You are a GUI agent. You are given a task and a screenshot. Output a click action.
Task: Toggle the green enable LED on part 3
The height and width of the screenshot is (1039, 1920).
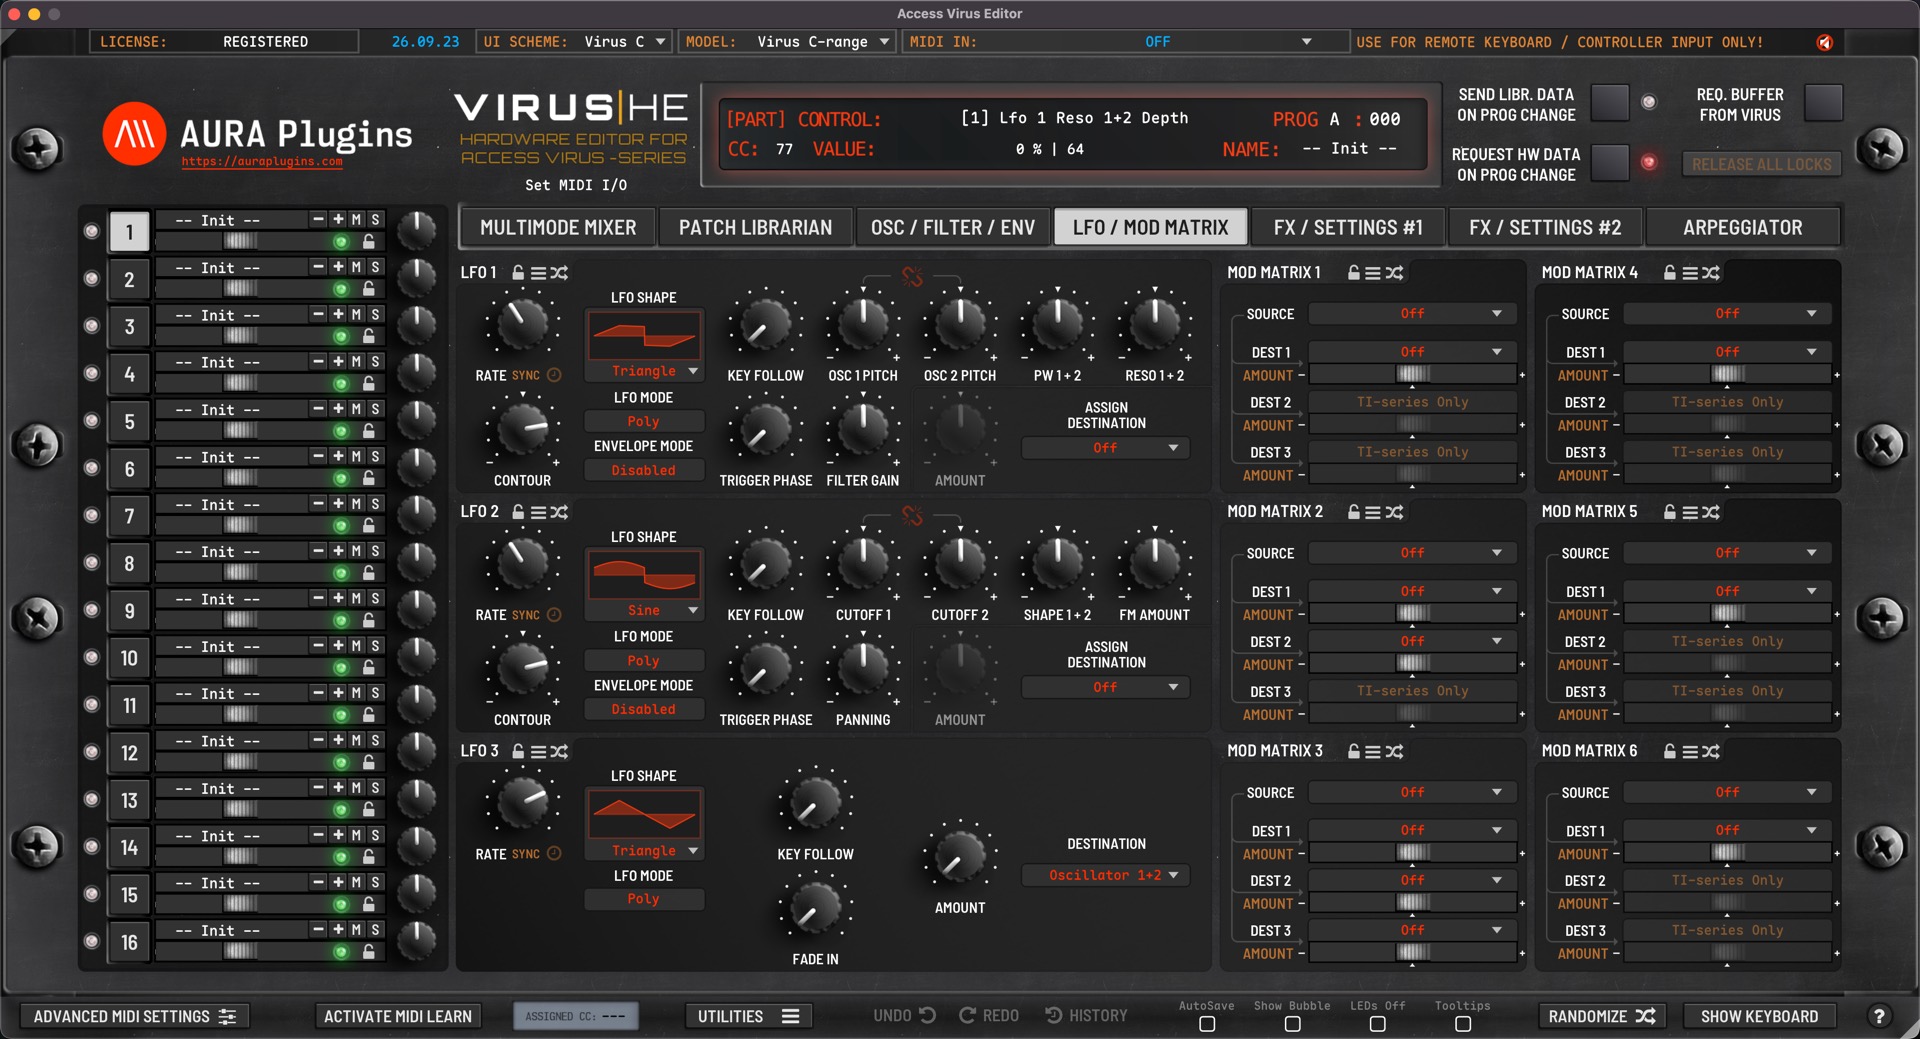click(x=340, y=336)
